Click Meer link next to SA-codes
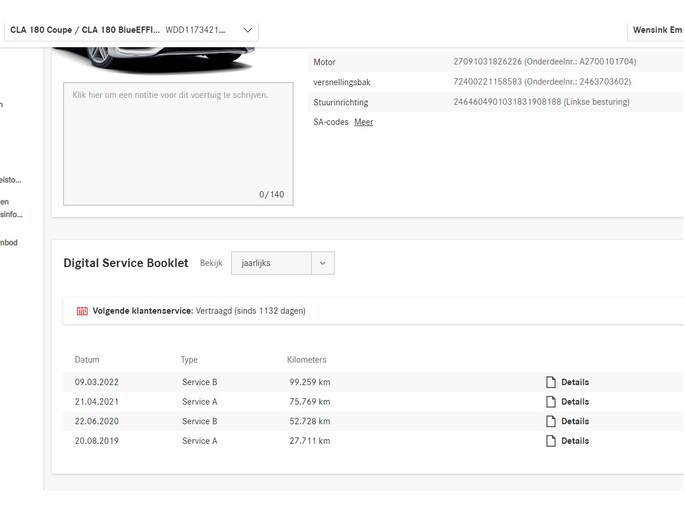The height and width of the screenshot is (514, 685). point(364,122)
